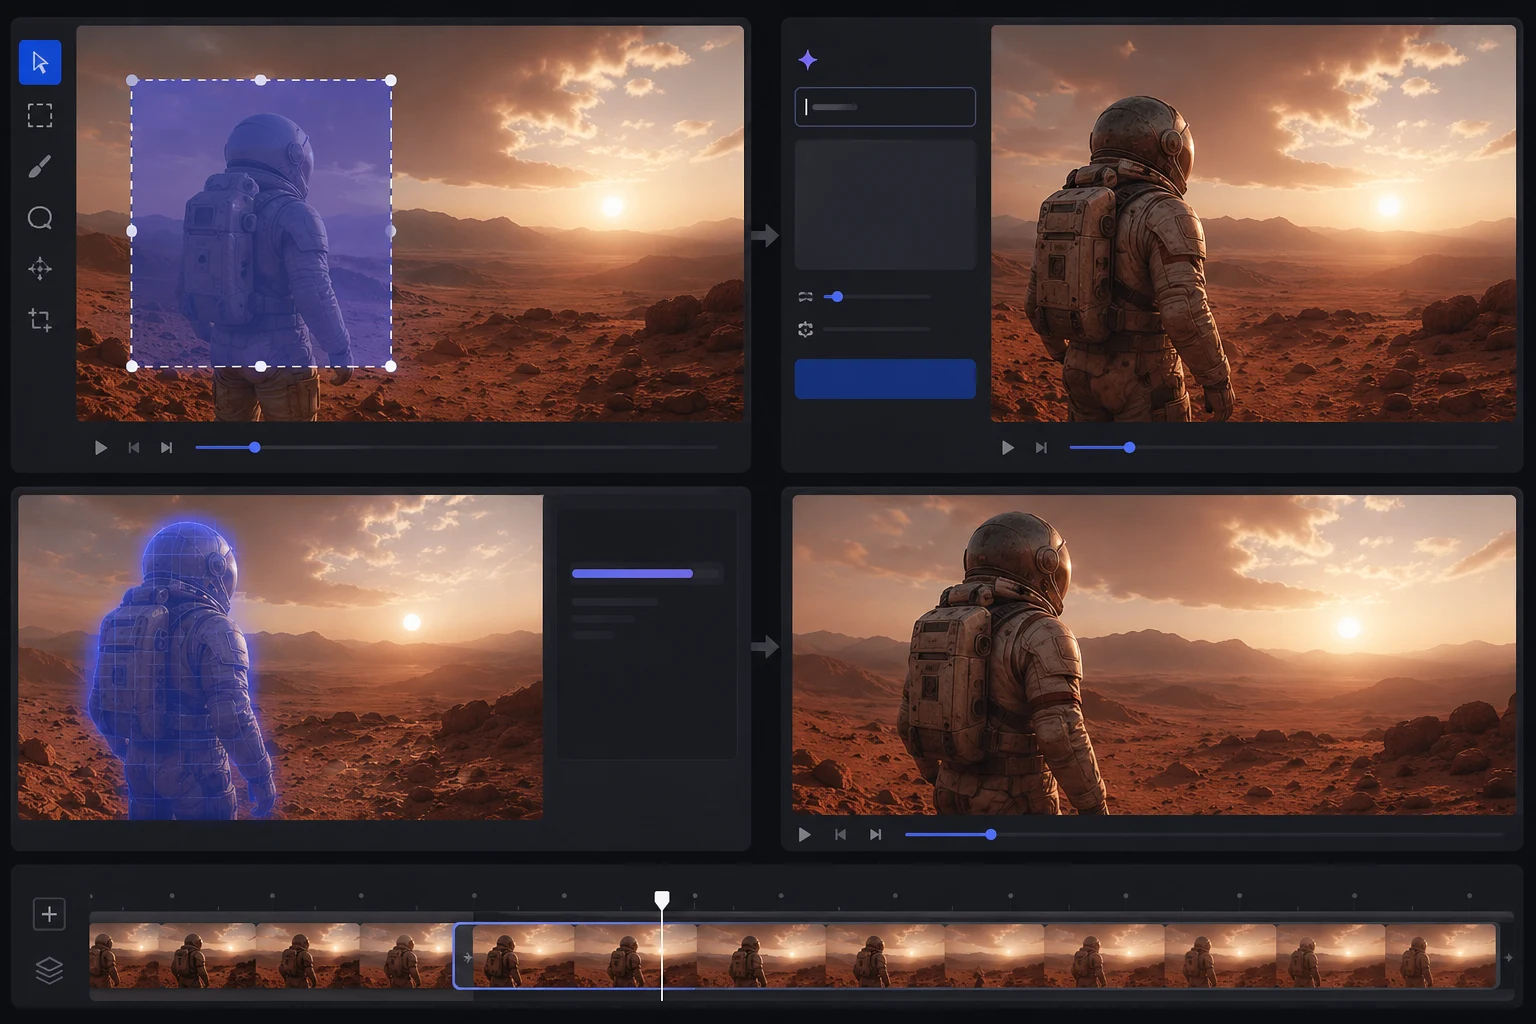
Task: Select the brush tool
Action: 40,166
